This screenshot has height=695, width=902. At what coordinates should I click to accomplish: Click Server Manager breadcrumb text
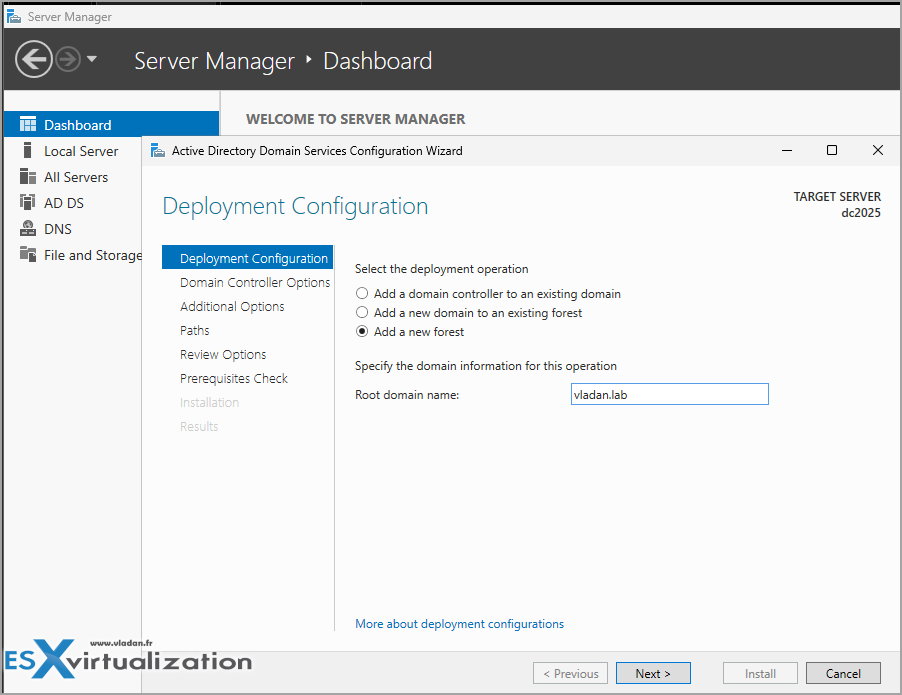[x=214, y=61]
